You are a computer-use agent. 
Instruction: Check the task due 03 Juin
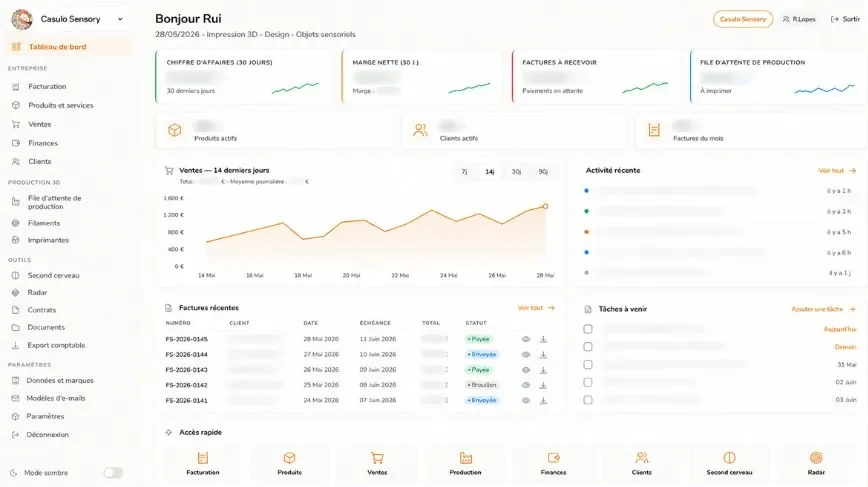[x=588, y=400]
